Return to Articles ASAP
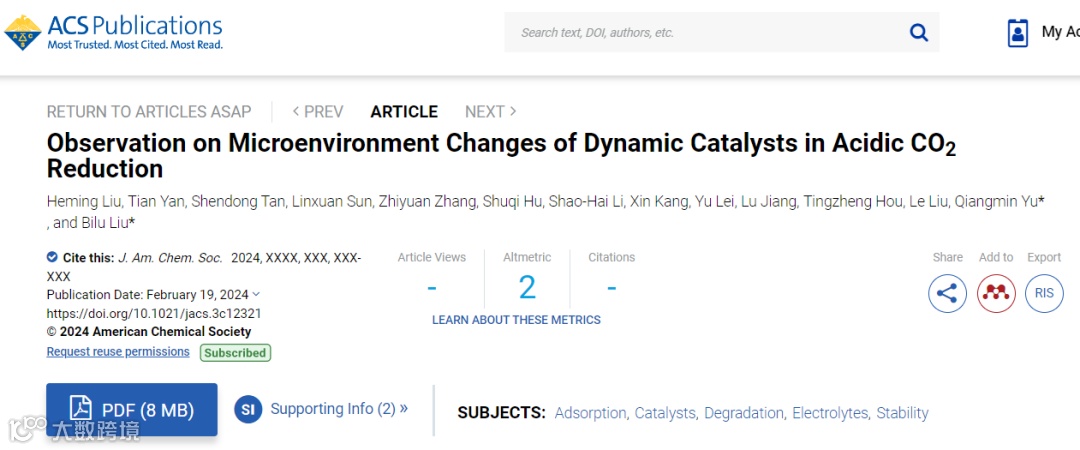Screen dimensions: 1080x450 (149, 112)
